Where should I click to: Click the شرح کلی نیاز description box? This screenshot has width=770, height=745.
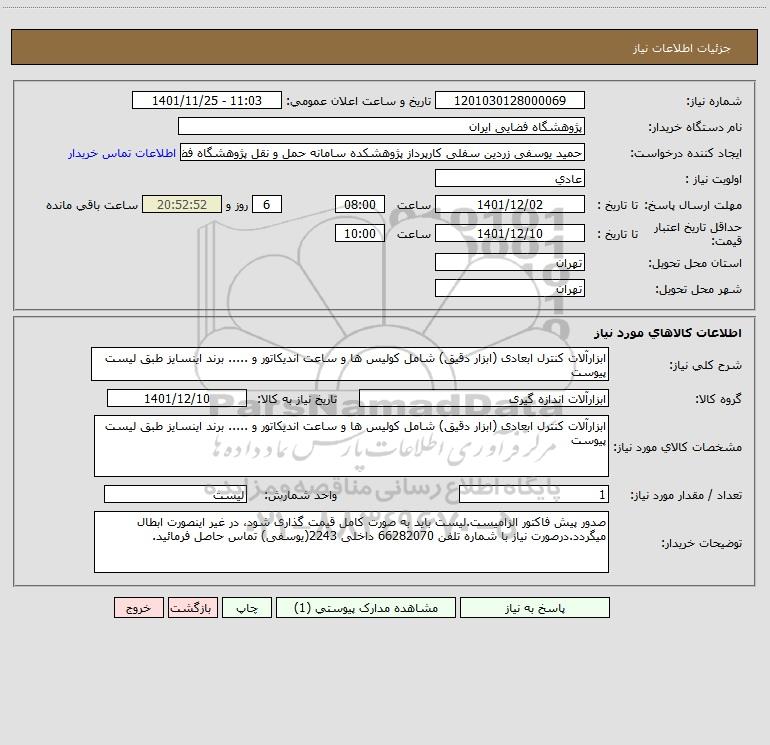[x=350, y=364]
